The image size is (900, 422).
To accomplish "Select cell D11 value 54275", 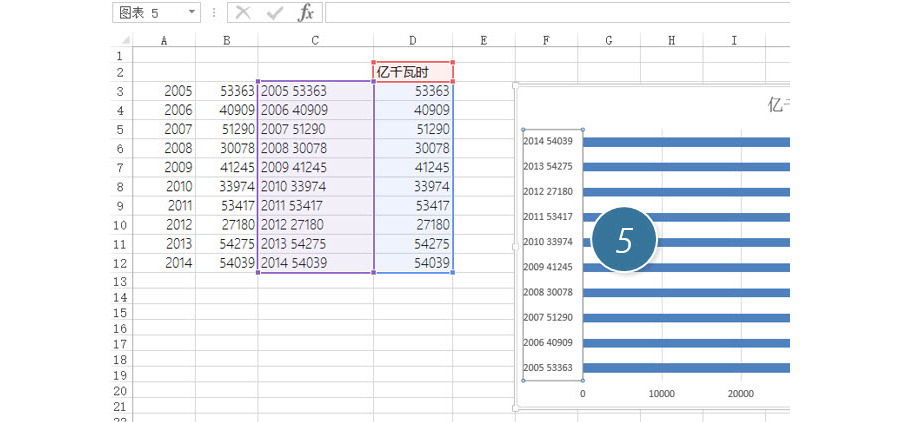I will pyautogui.click(x=413, y=244).
